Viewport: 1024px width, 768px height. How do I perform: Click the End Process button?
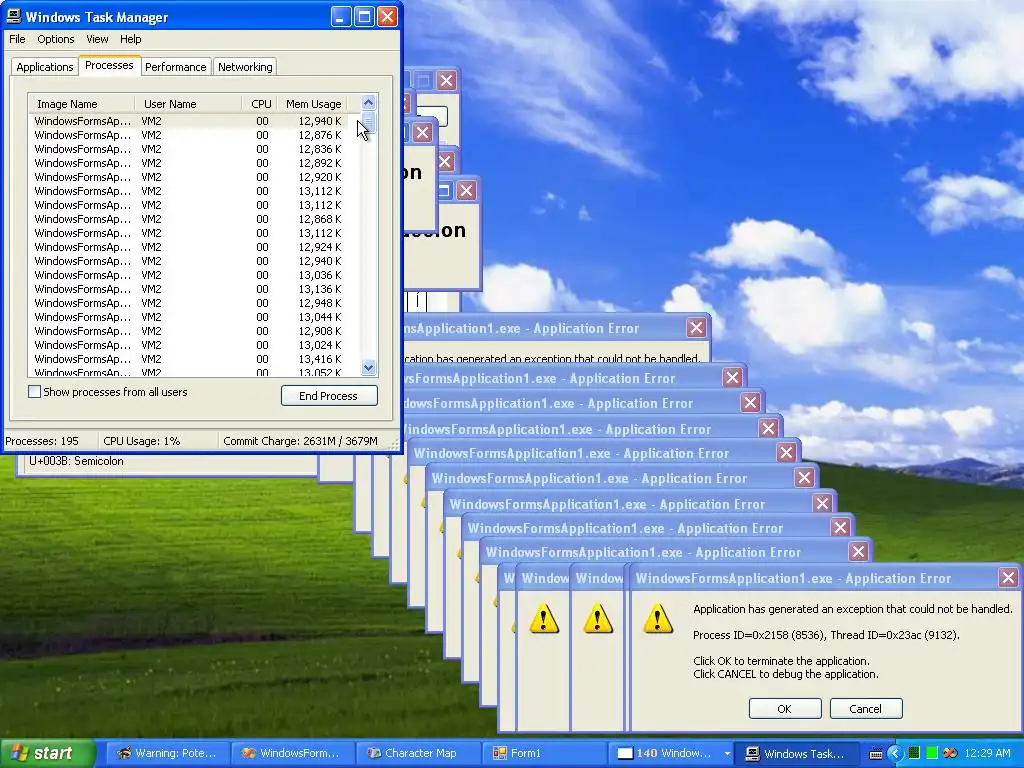click(329, 396)
